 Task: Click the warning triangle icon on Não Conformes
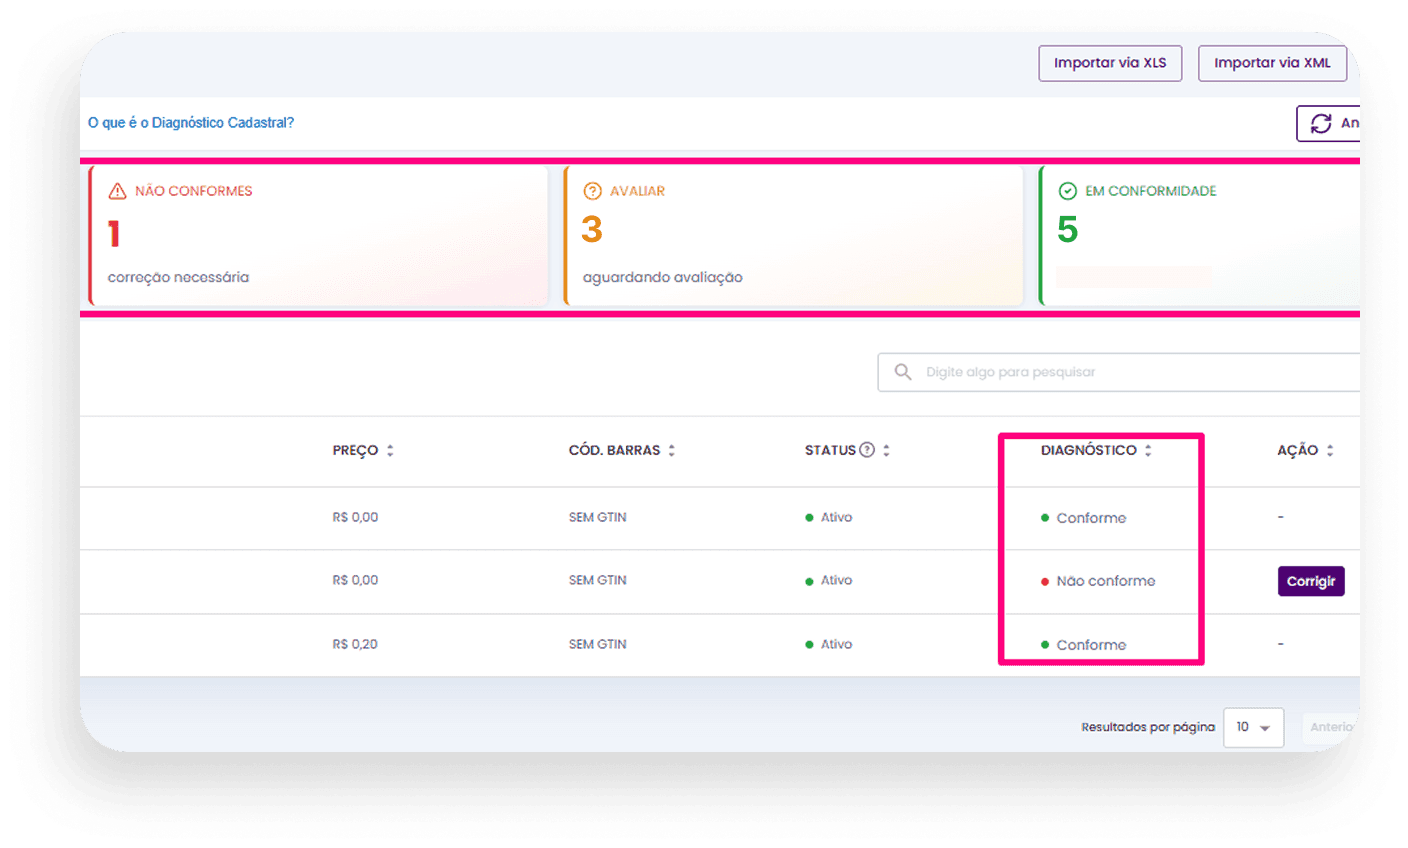117,191
